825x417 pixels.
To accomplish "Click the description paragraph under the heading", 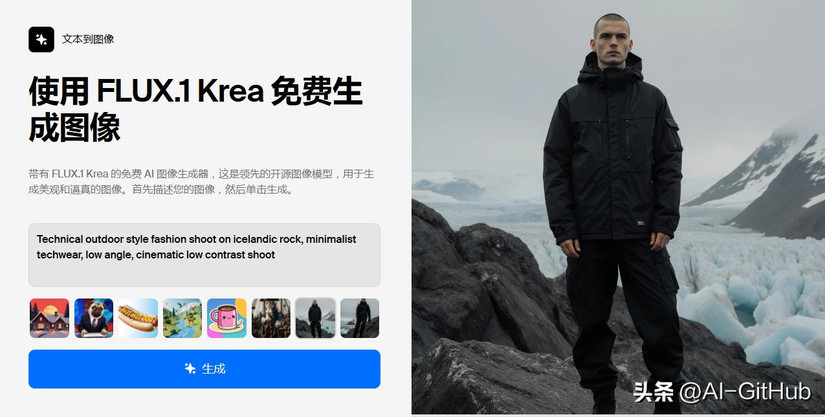I will tap(201, 181).
